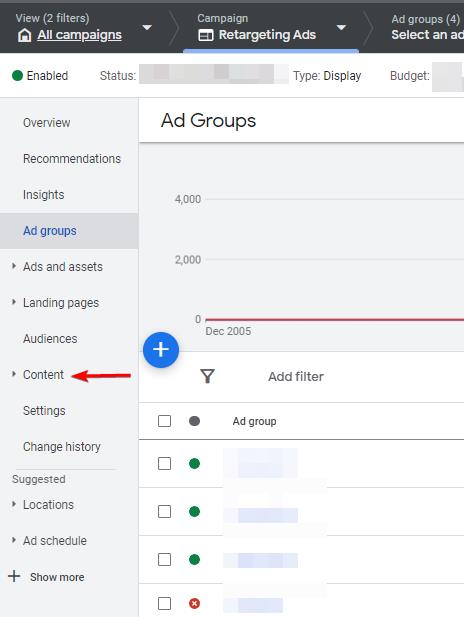Check the first ad group row checkbox
The width and height of the screenshot is (464, 617).
pyautogui.click(x=164, y=464)
